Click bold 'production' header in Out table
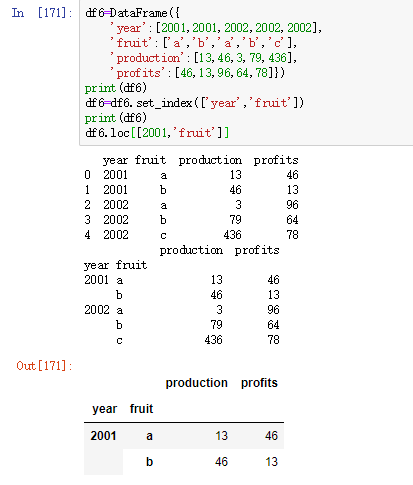The height and width of the screenshot is (485, 413). (x=197, y=383)
